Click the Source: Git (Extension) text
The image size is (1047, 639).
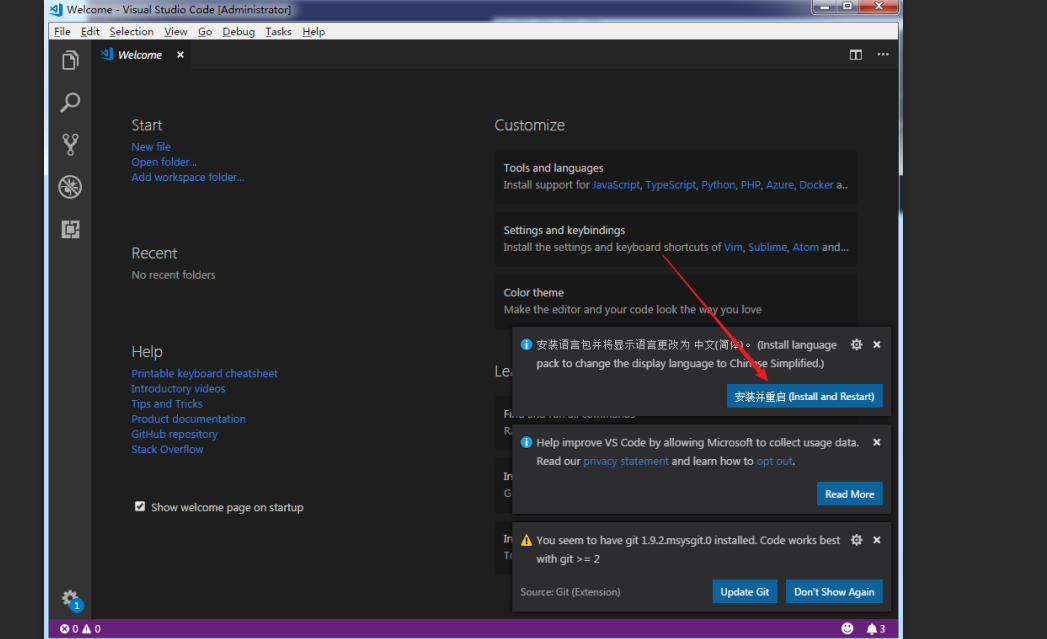click(570, 592)
